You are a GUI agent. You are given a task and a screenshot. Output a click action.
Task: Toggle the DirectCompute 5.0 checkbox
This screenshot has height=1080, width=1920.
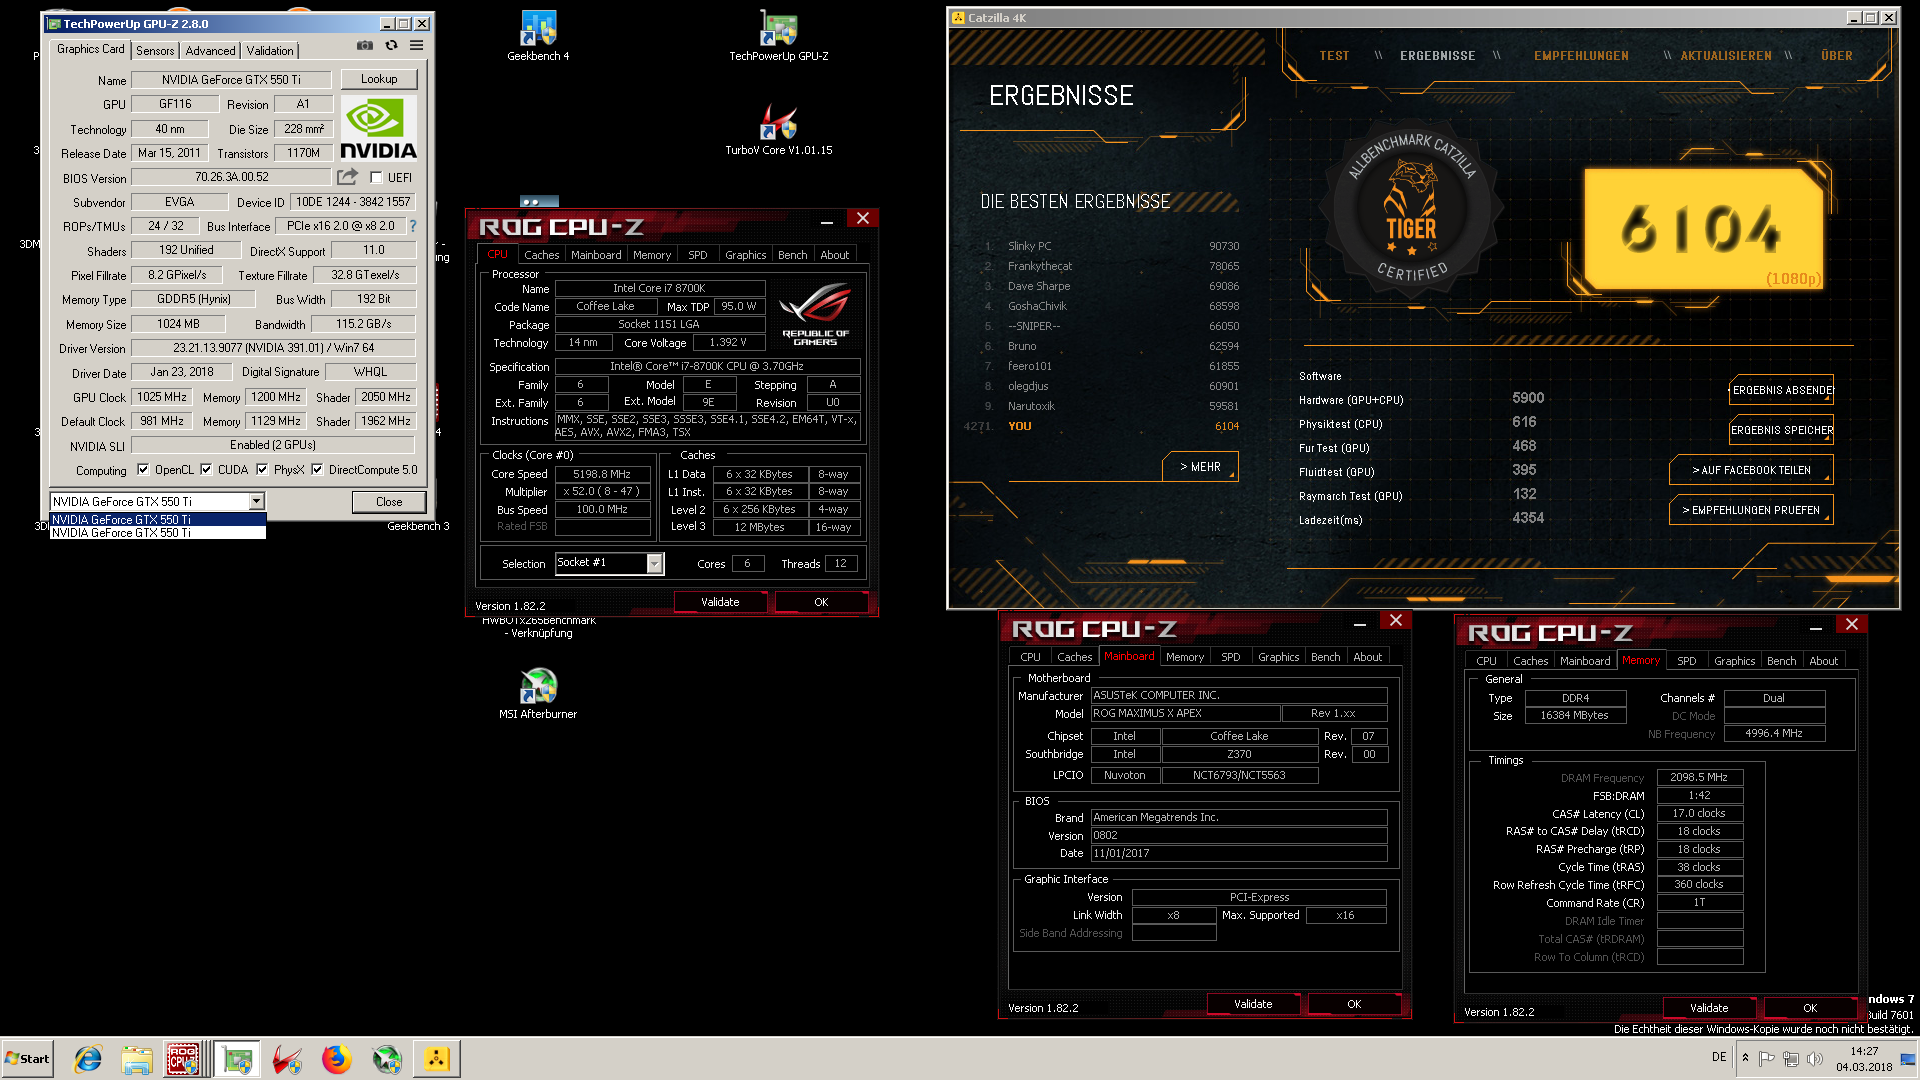coord(317,469)
